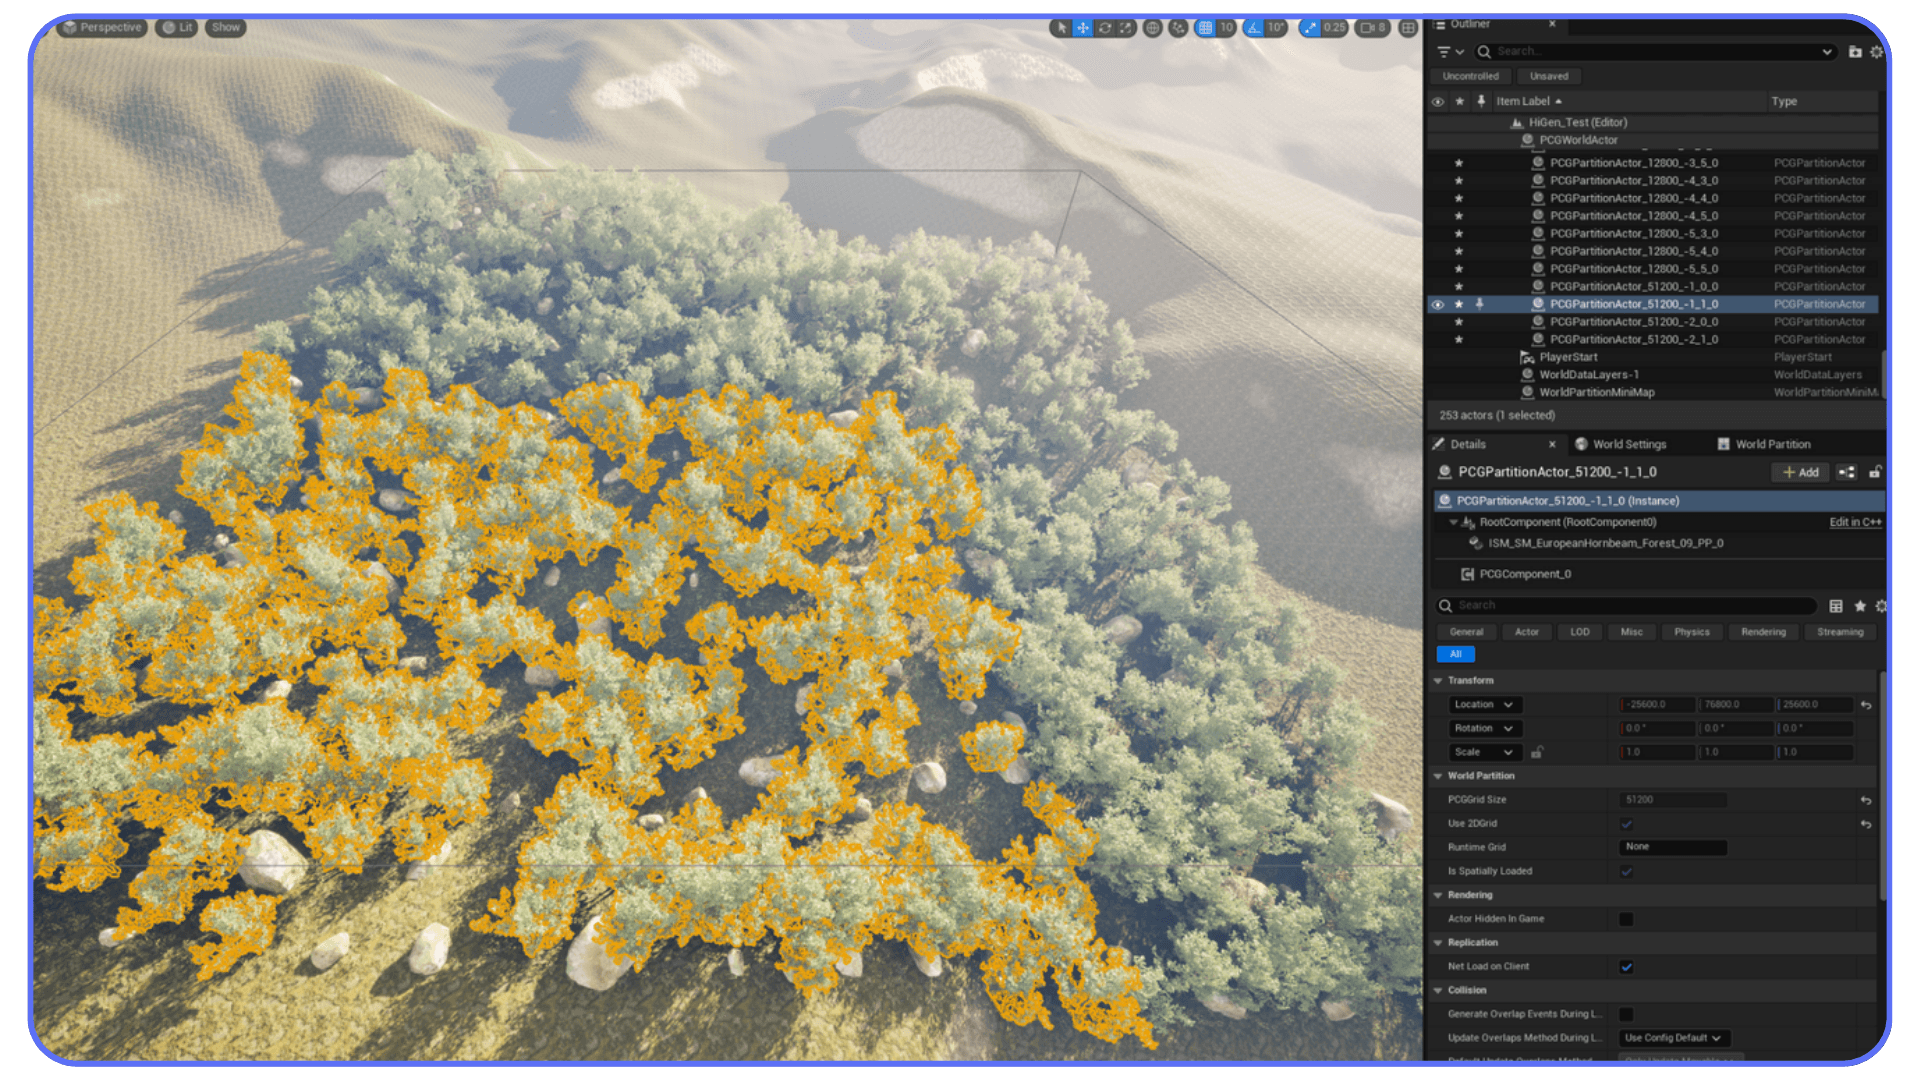Select the All filter tab
1920x1080 pixels.
[x=1455, y=654]
